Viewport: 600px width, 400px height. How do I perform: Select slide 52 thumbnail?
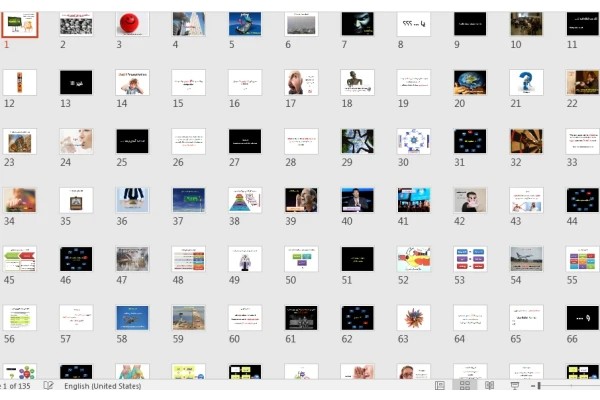414,259
